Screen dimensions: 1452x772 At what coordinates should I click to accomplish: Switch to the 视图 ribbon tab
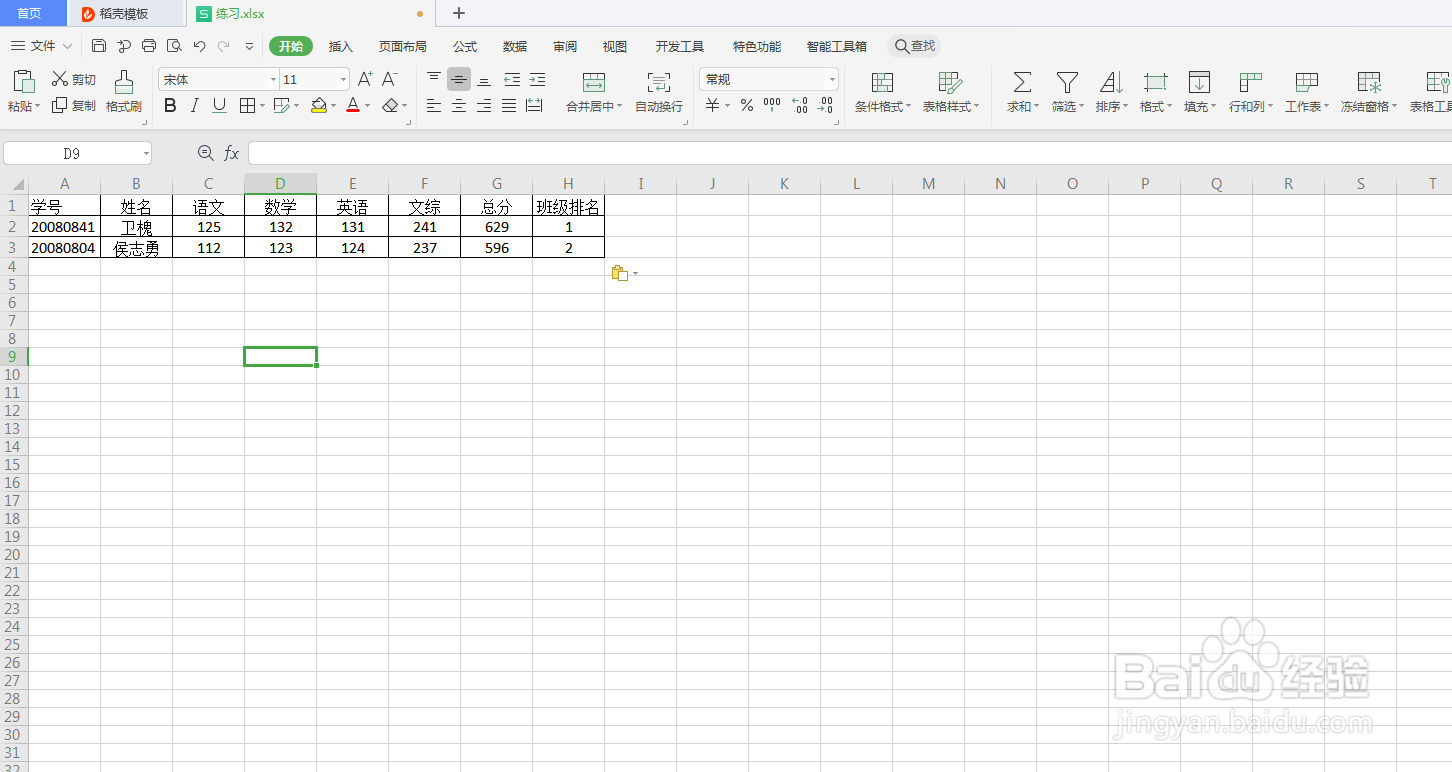coord(615,46)
